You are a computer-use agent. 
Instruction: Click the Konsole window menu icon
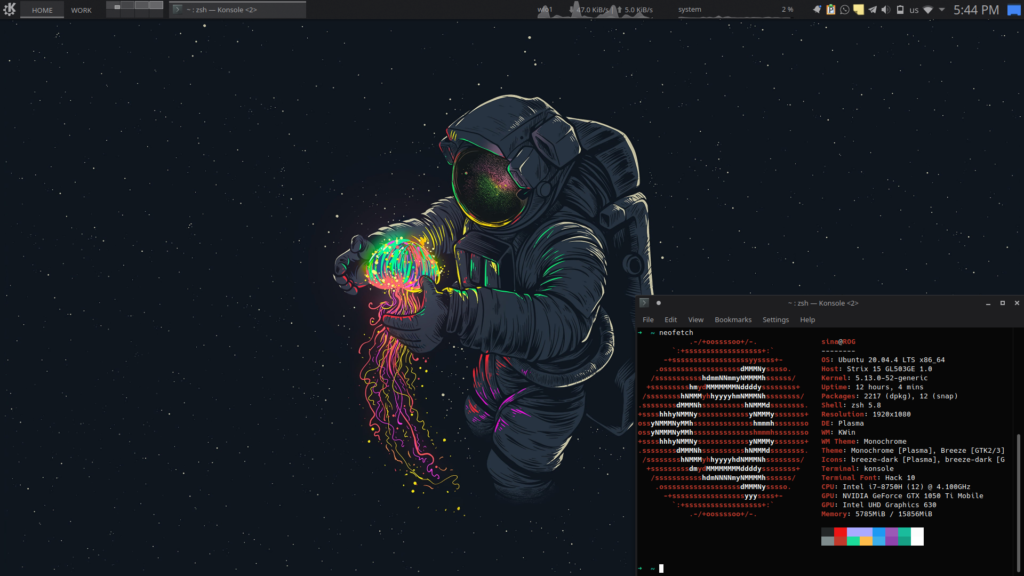[644, 302]
